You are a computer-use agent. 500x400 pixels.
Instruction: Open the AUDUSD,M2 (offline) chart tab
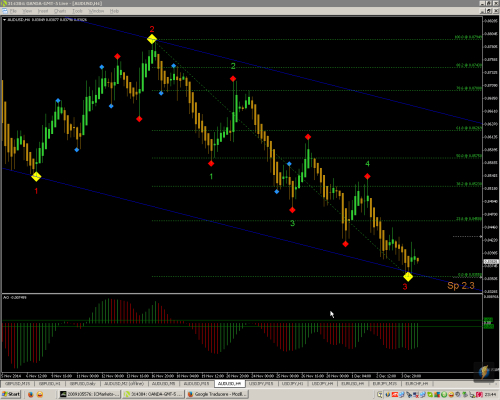click(x=124, y=384)
